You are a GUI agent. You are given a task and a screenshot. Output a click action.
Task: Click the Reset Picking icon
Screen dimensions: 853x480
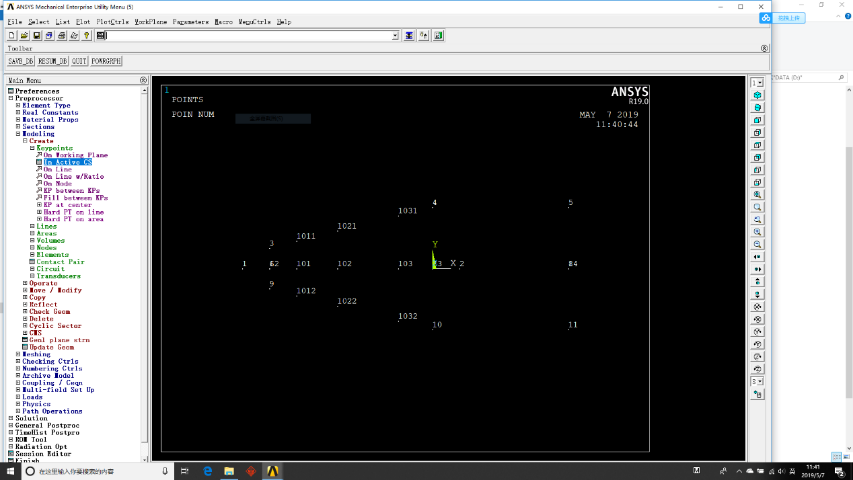click(424, 35)
